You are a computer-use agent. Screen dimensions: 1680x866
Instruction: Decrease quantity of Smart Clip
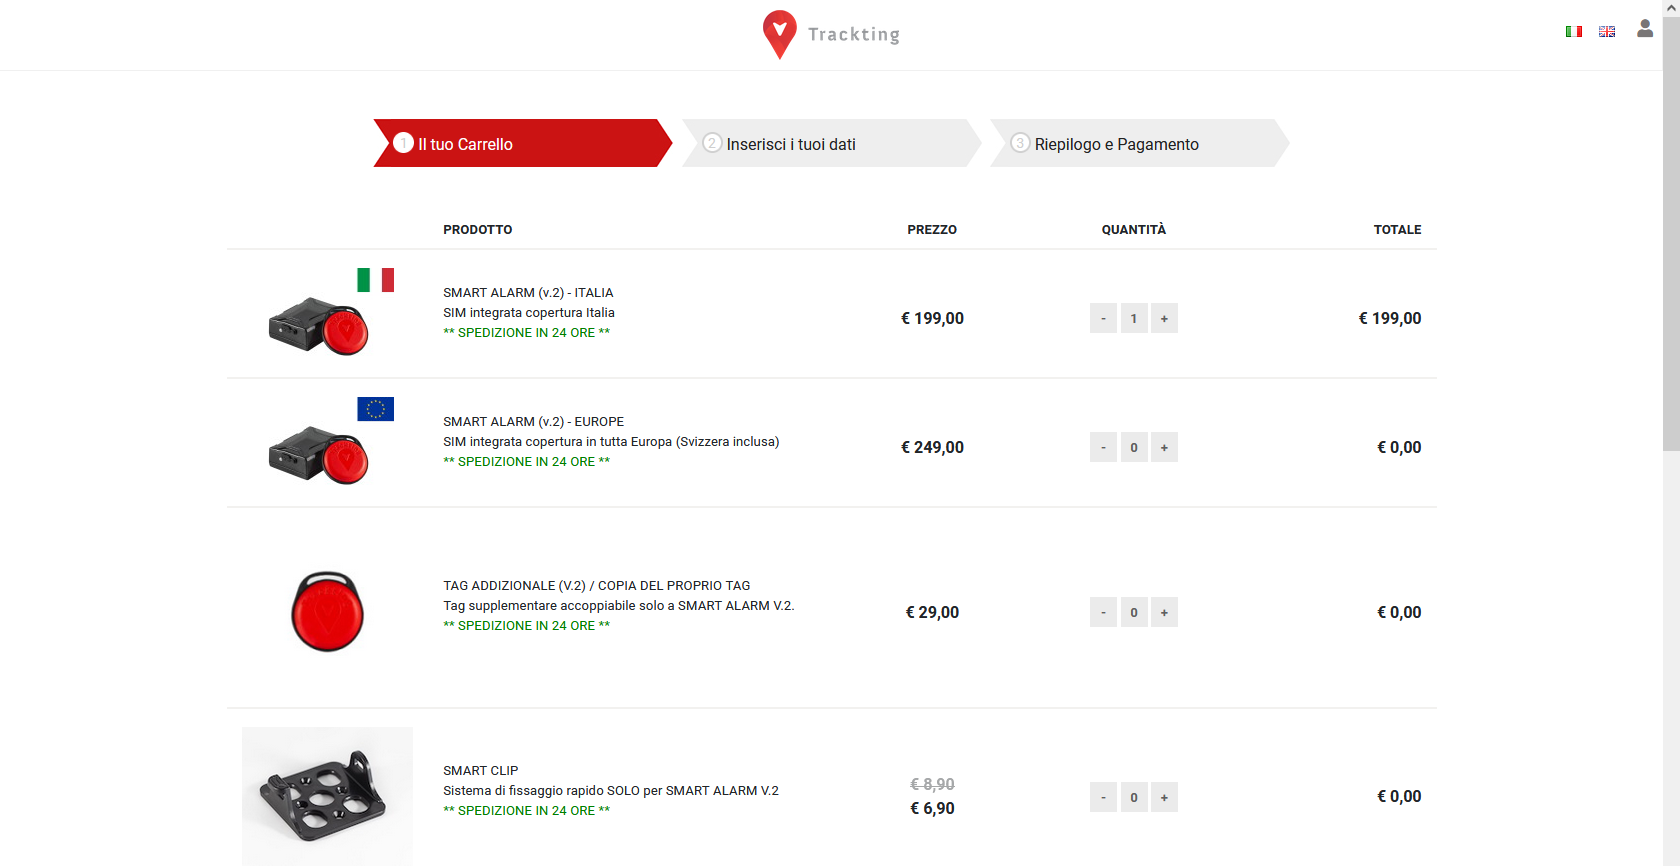[x=1103, y=797]
